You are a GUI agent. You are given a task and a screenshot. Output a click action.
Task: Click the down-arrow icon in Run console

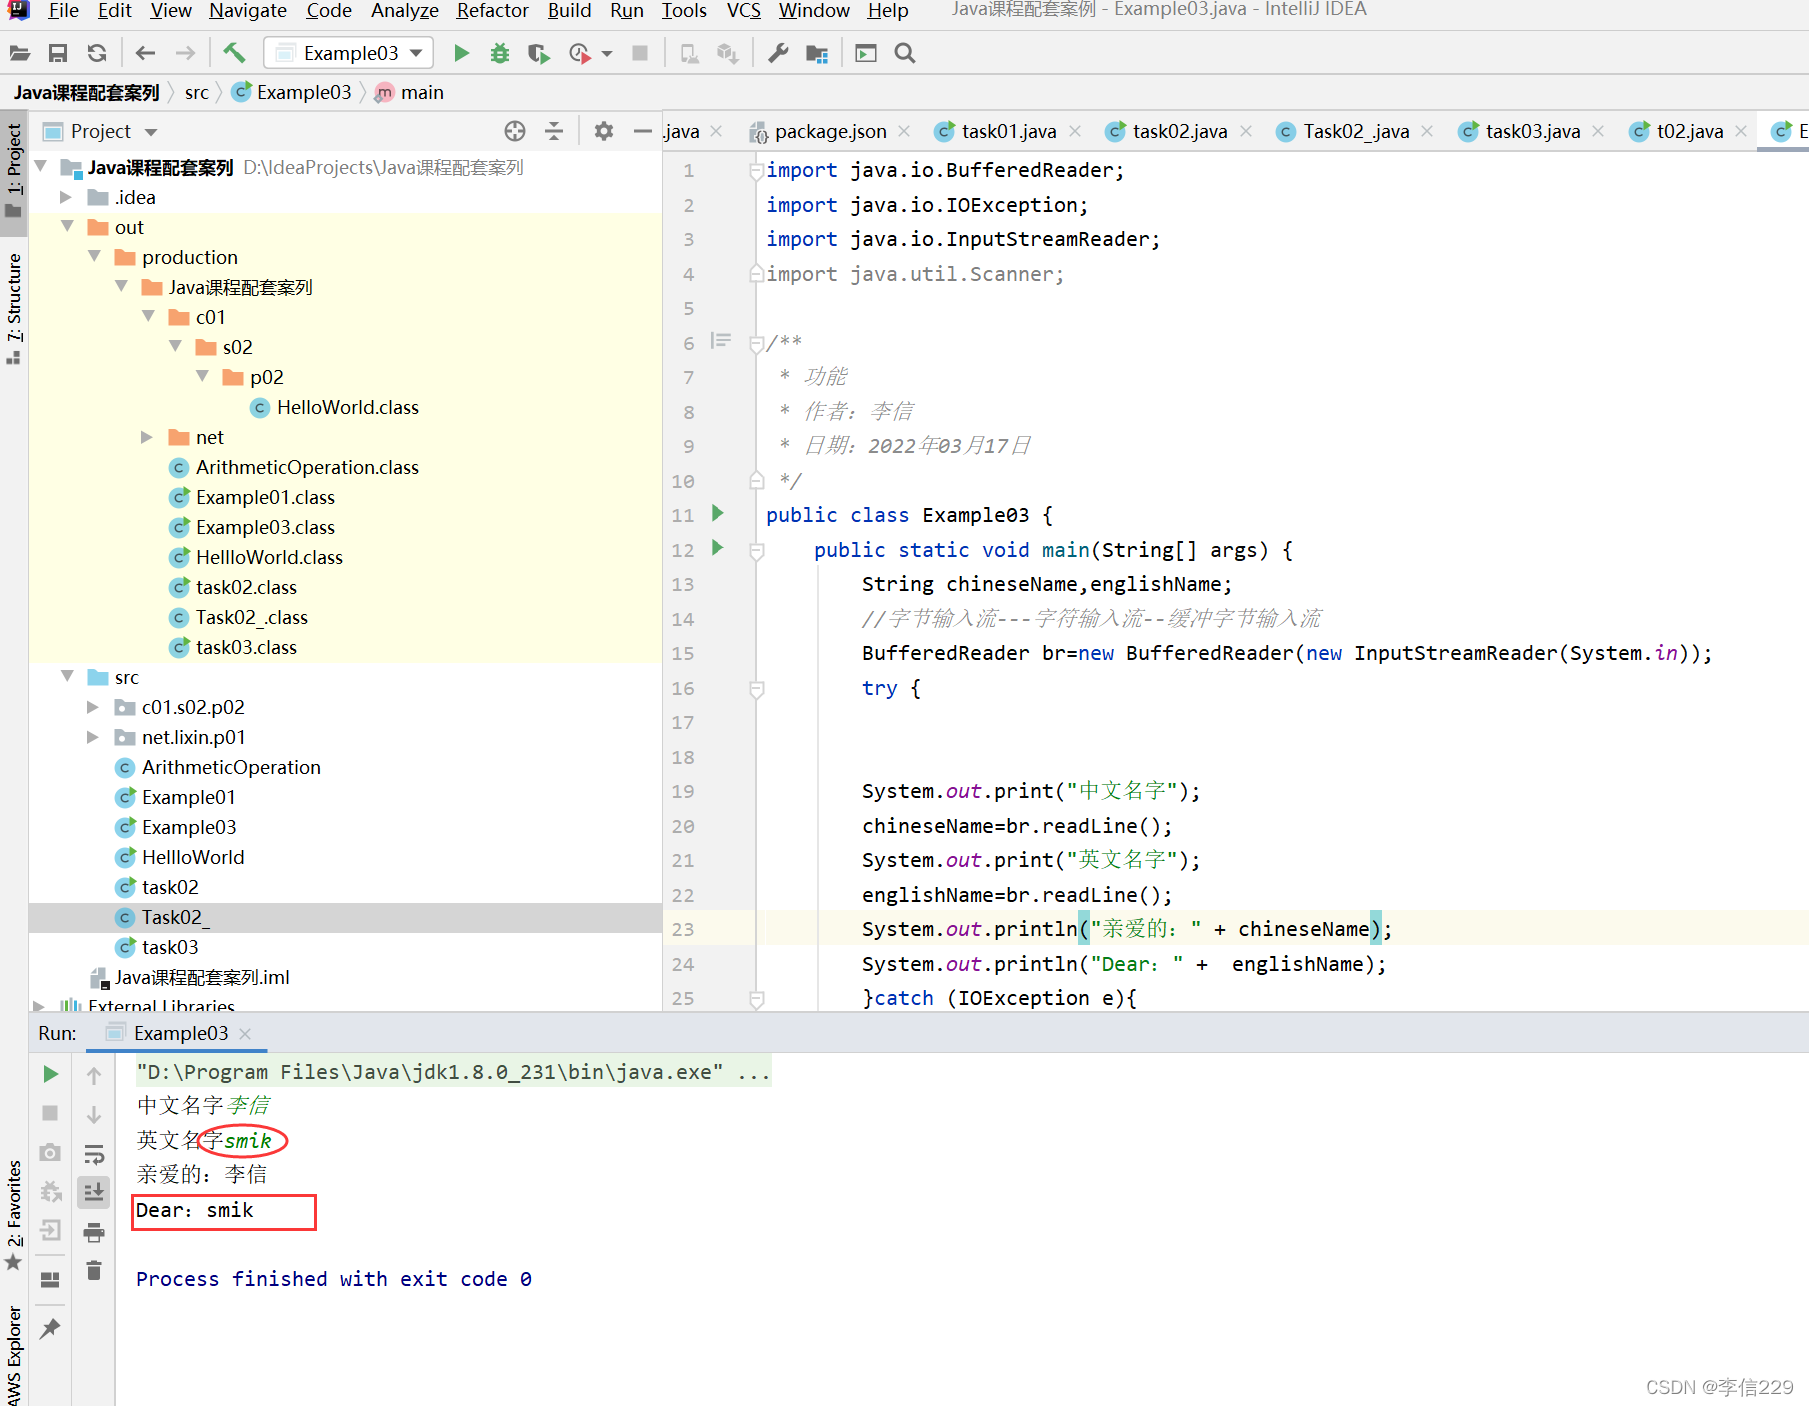(x=94, y=1114)
